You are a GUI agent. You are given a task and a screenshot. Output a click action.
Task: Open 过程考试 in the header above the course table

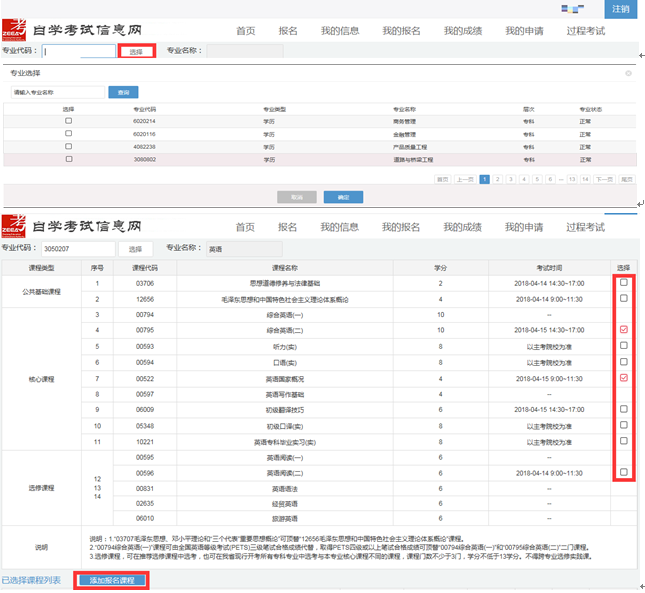tap(585, 227)
